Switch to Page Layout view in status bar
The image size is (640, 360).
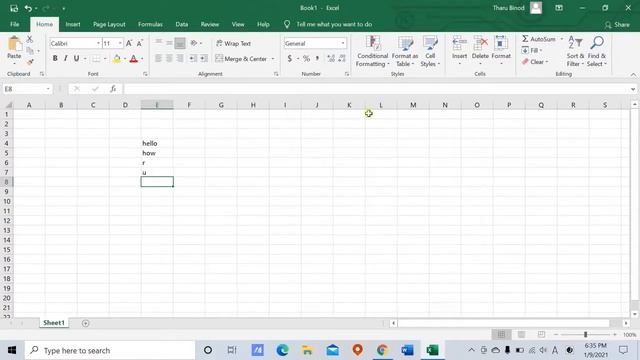pos(521,334)
